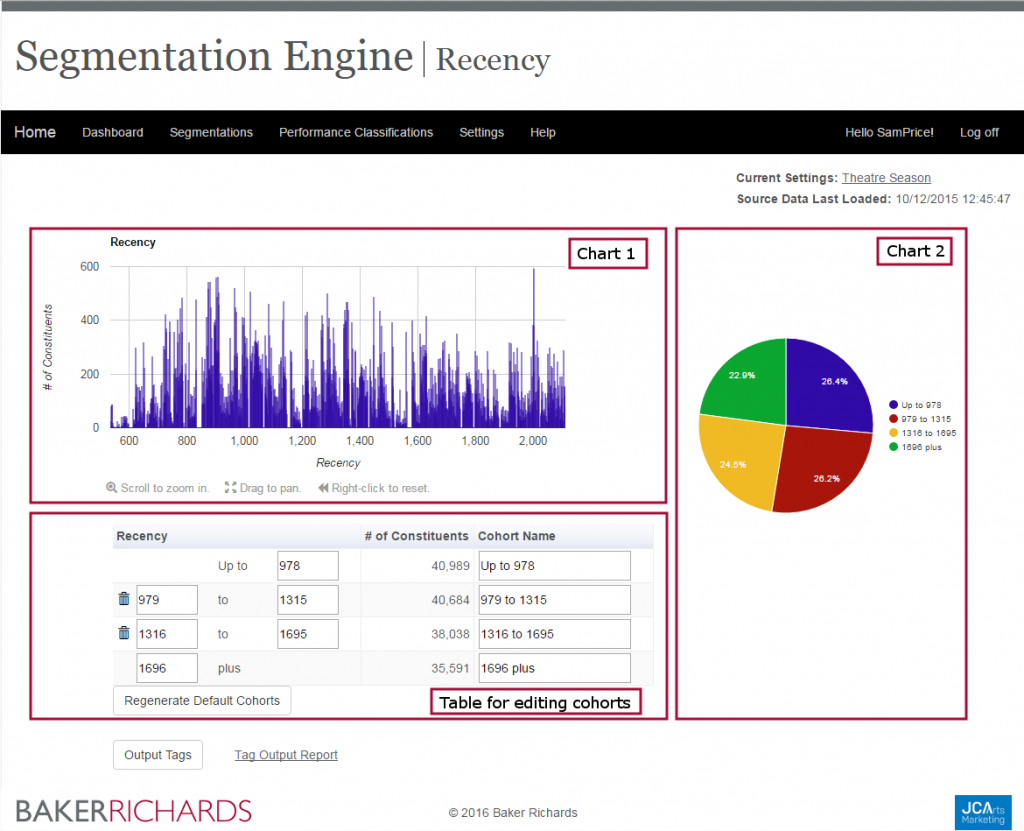Click the JCA Arts Marketing logo
This screenshot has width=1024, height=831.
(x=983, y=810)
